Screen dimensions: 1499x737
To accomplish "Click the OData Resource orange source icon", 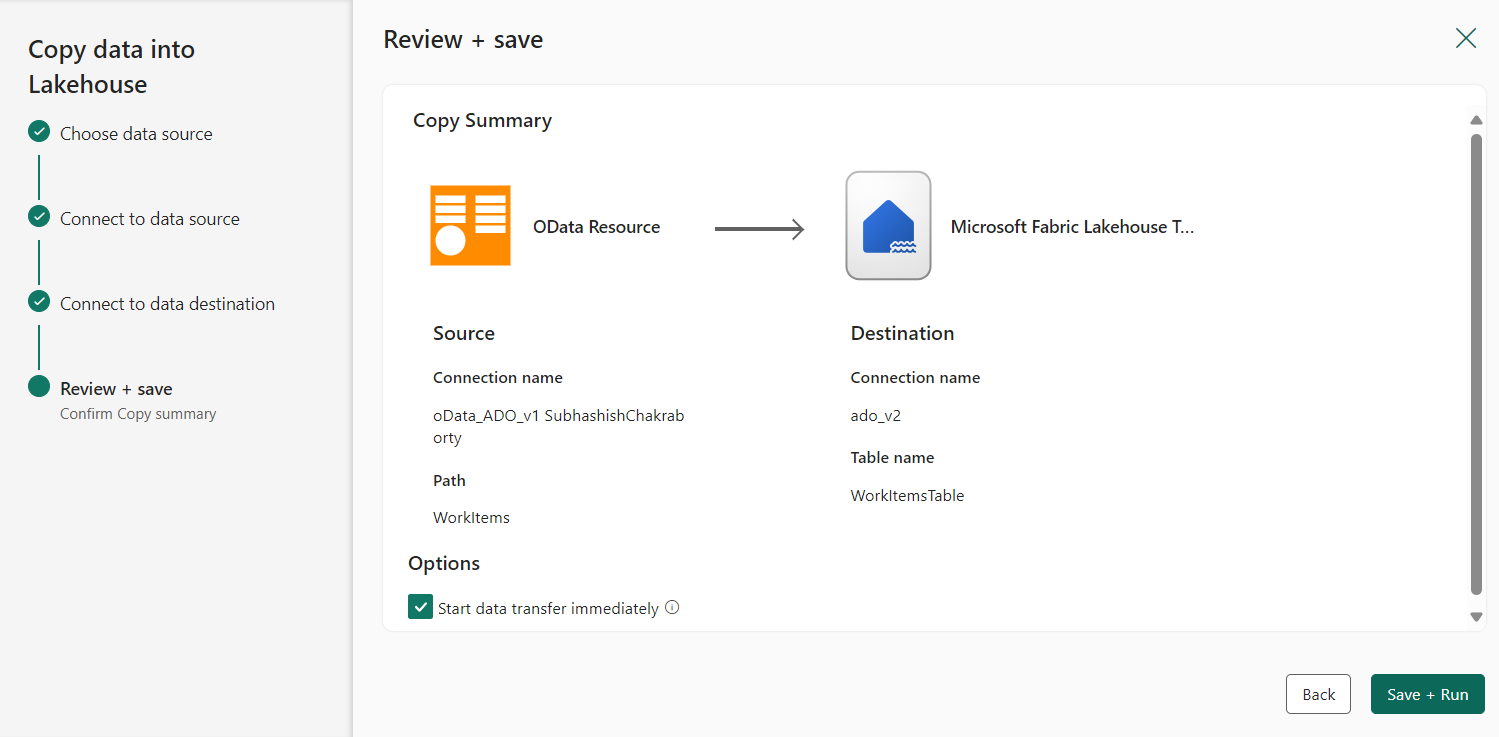I will tap(470, 225).
